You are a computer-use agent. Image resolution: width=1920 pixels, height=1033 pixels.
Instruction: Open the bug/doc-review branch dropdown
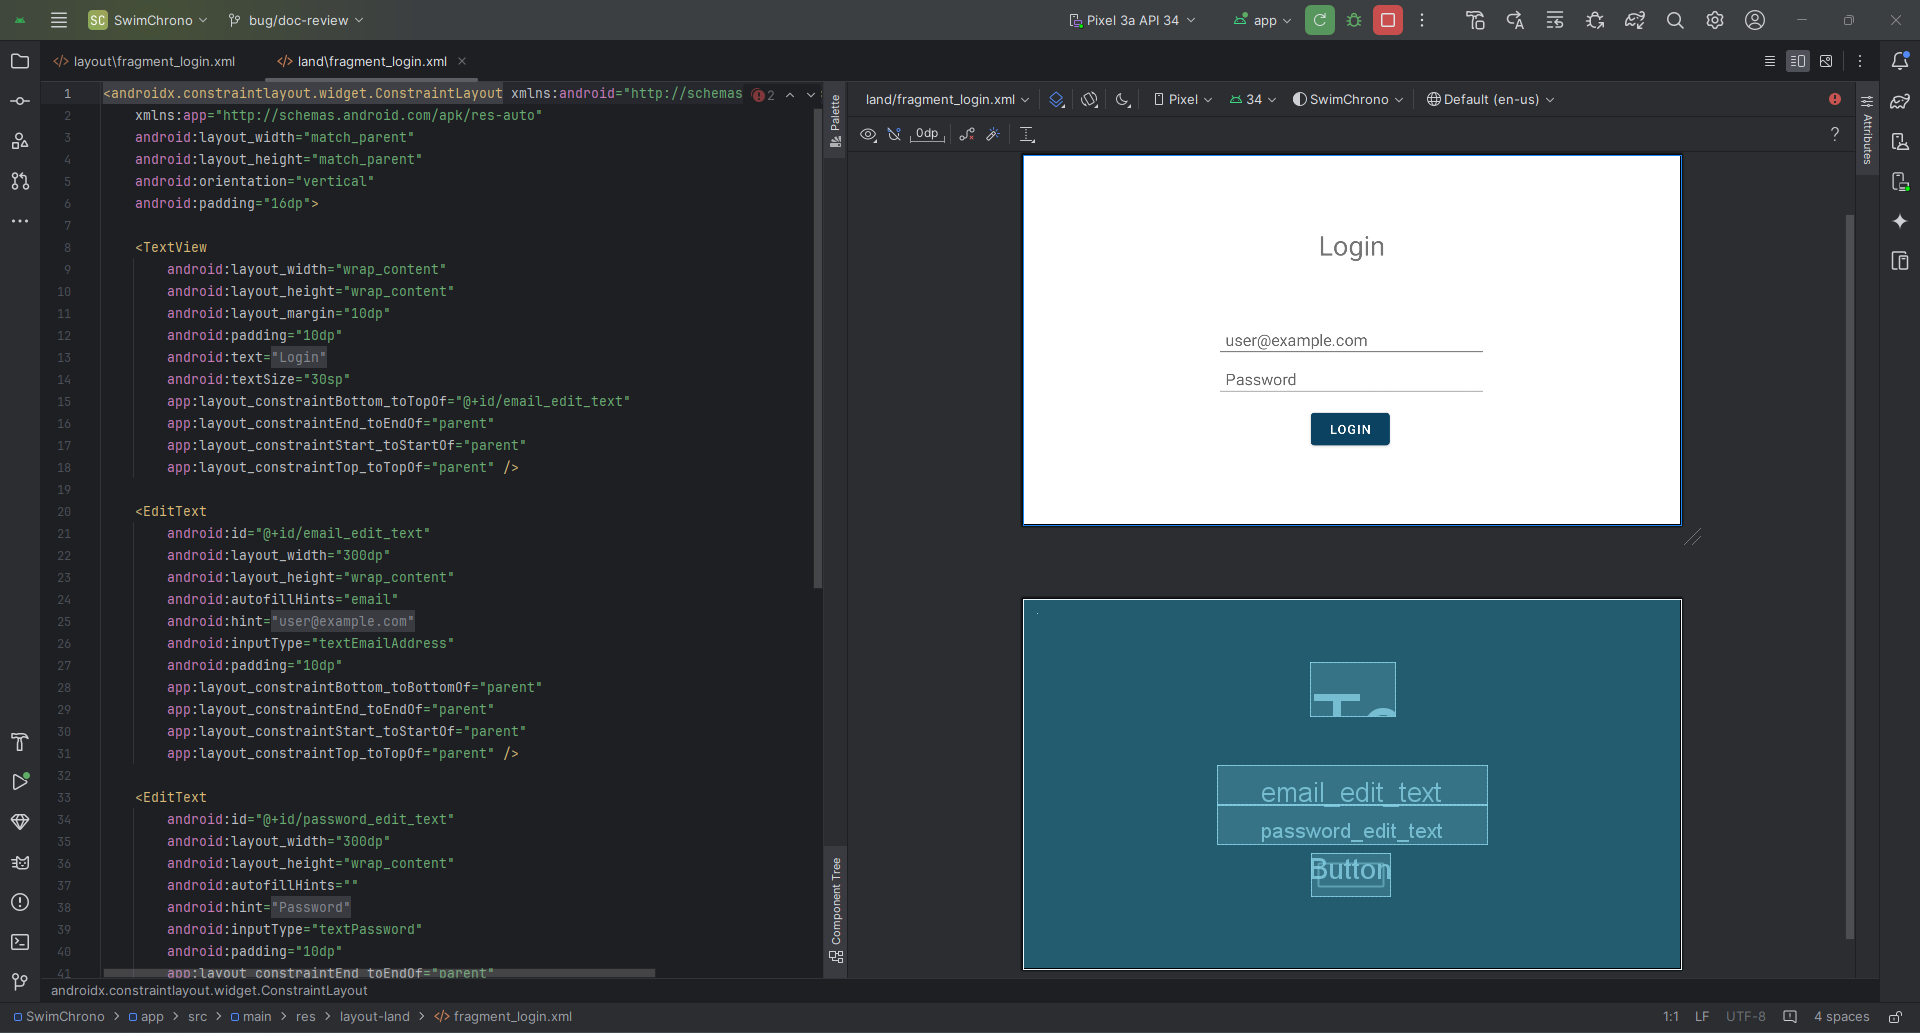coord(296,20)
